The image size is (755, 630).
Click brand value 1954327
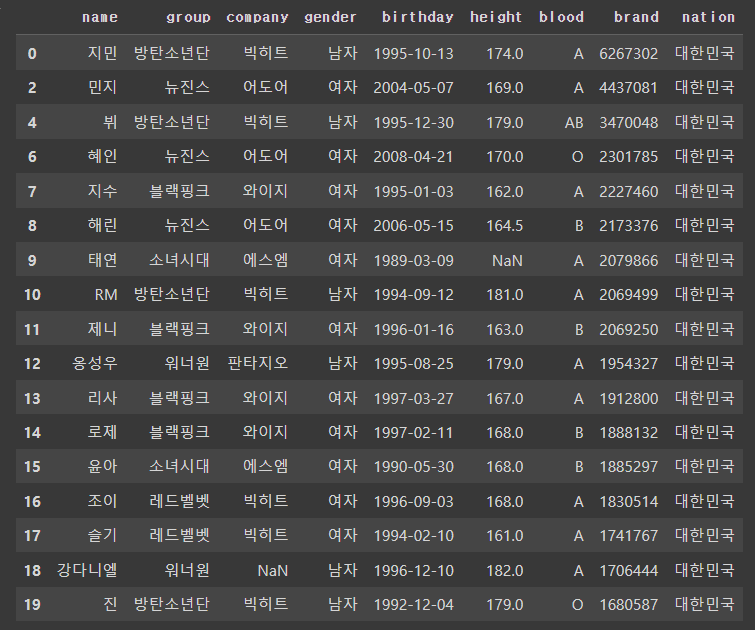coord(629,364)
